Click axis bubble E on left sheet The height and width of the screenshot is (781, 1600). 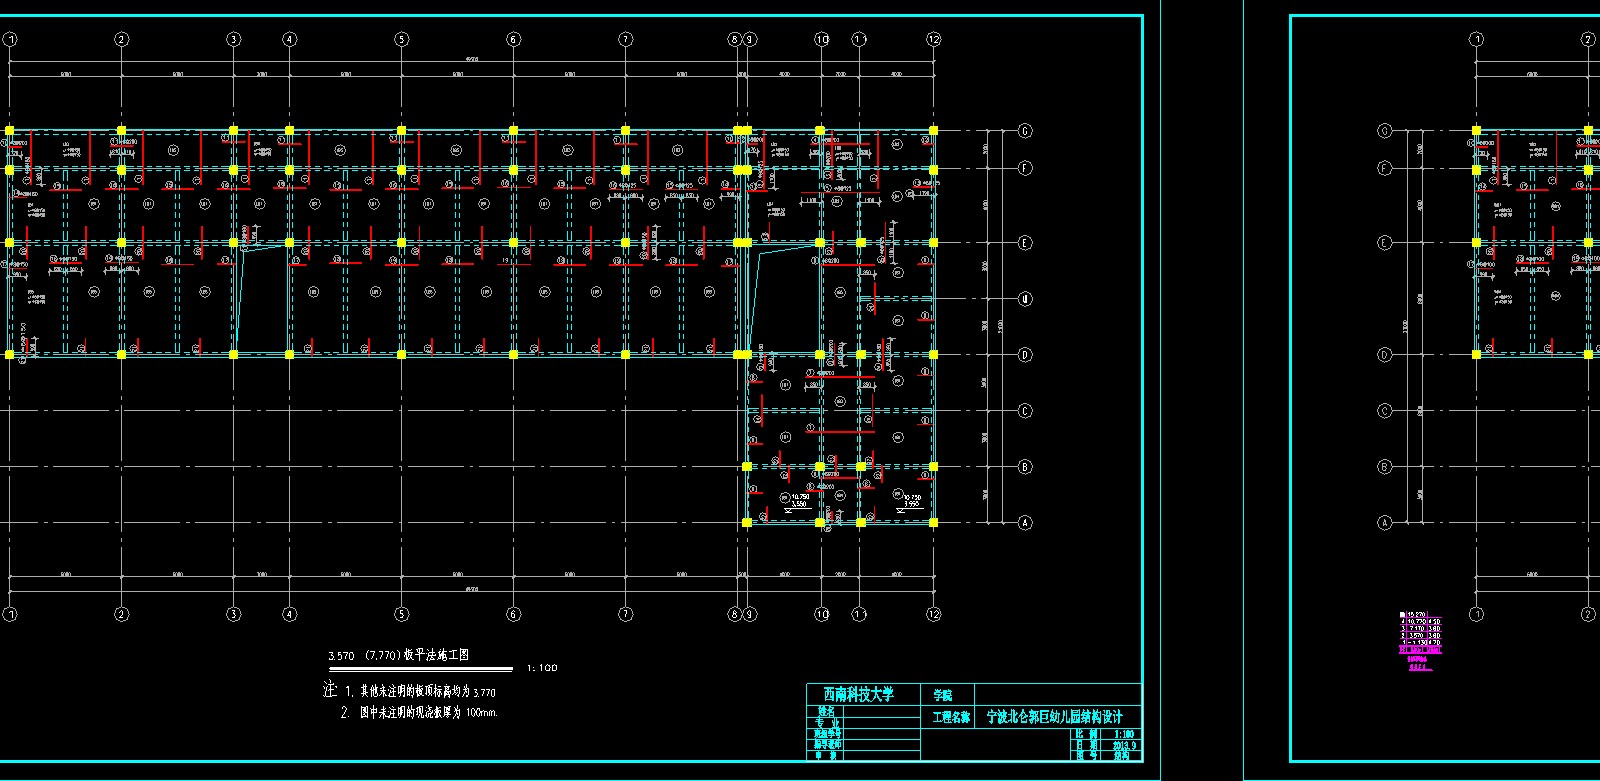(1025, 243)
